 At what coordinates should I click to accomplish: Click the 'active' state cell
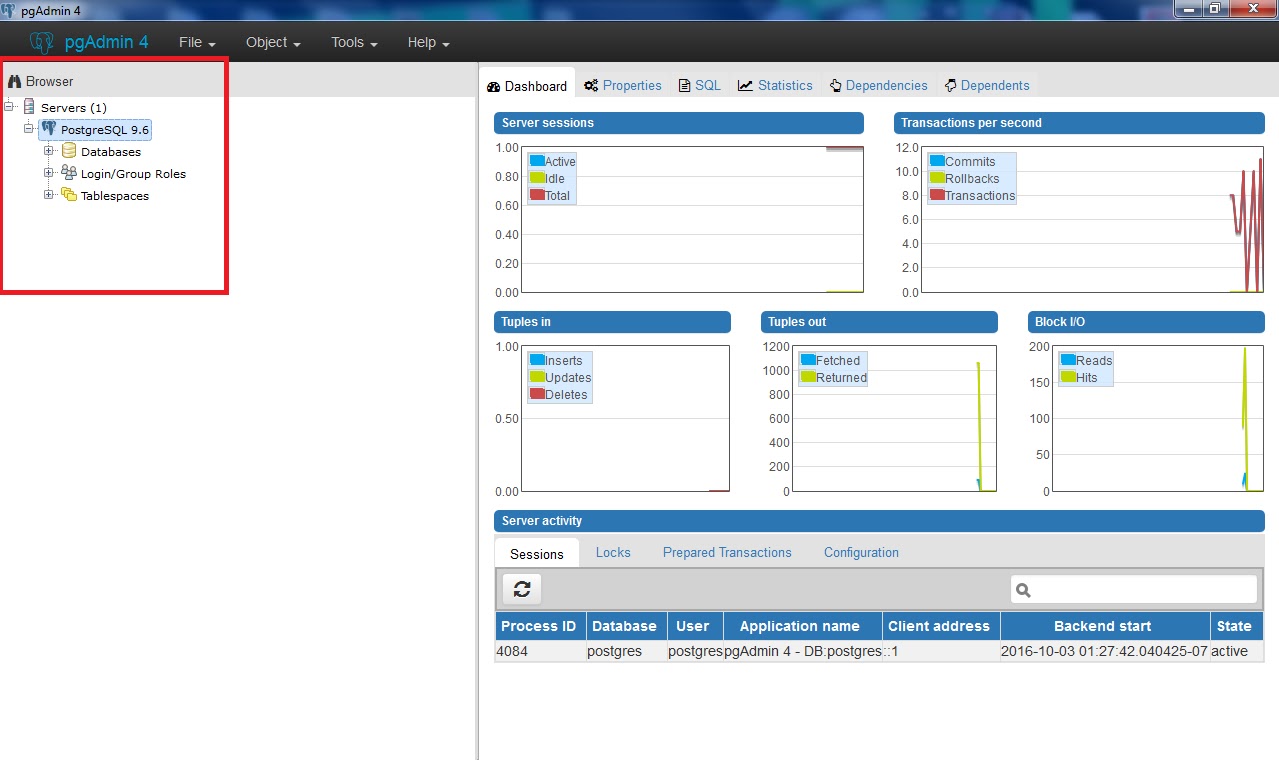point(1236,651)
